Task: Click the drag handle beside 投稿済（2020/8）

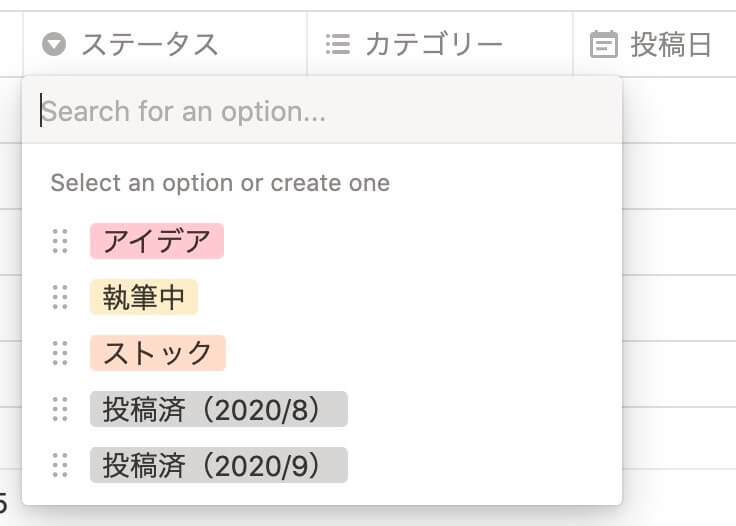Action: [60, 409]
